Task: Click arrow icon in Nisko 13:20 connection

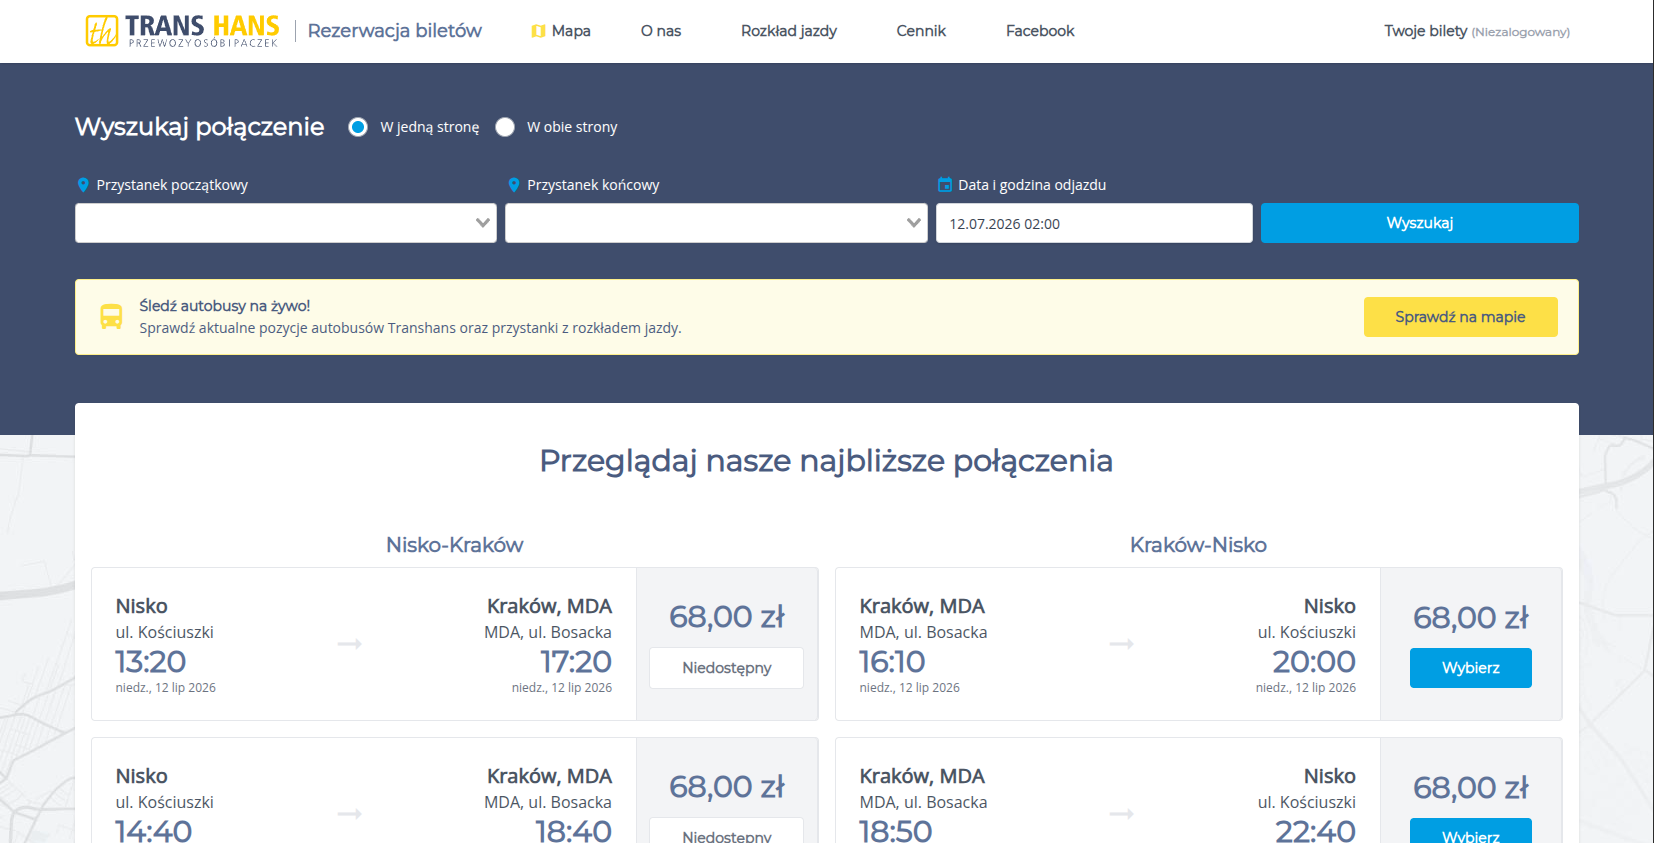Action: [349, 644]
